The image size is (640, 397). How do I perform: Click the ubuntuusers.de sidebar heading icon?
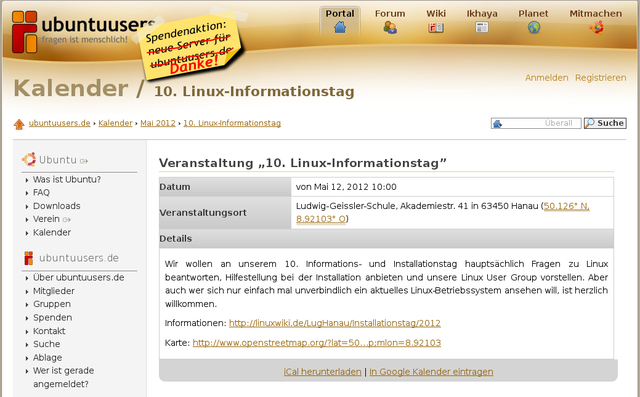29,258
